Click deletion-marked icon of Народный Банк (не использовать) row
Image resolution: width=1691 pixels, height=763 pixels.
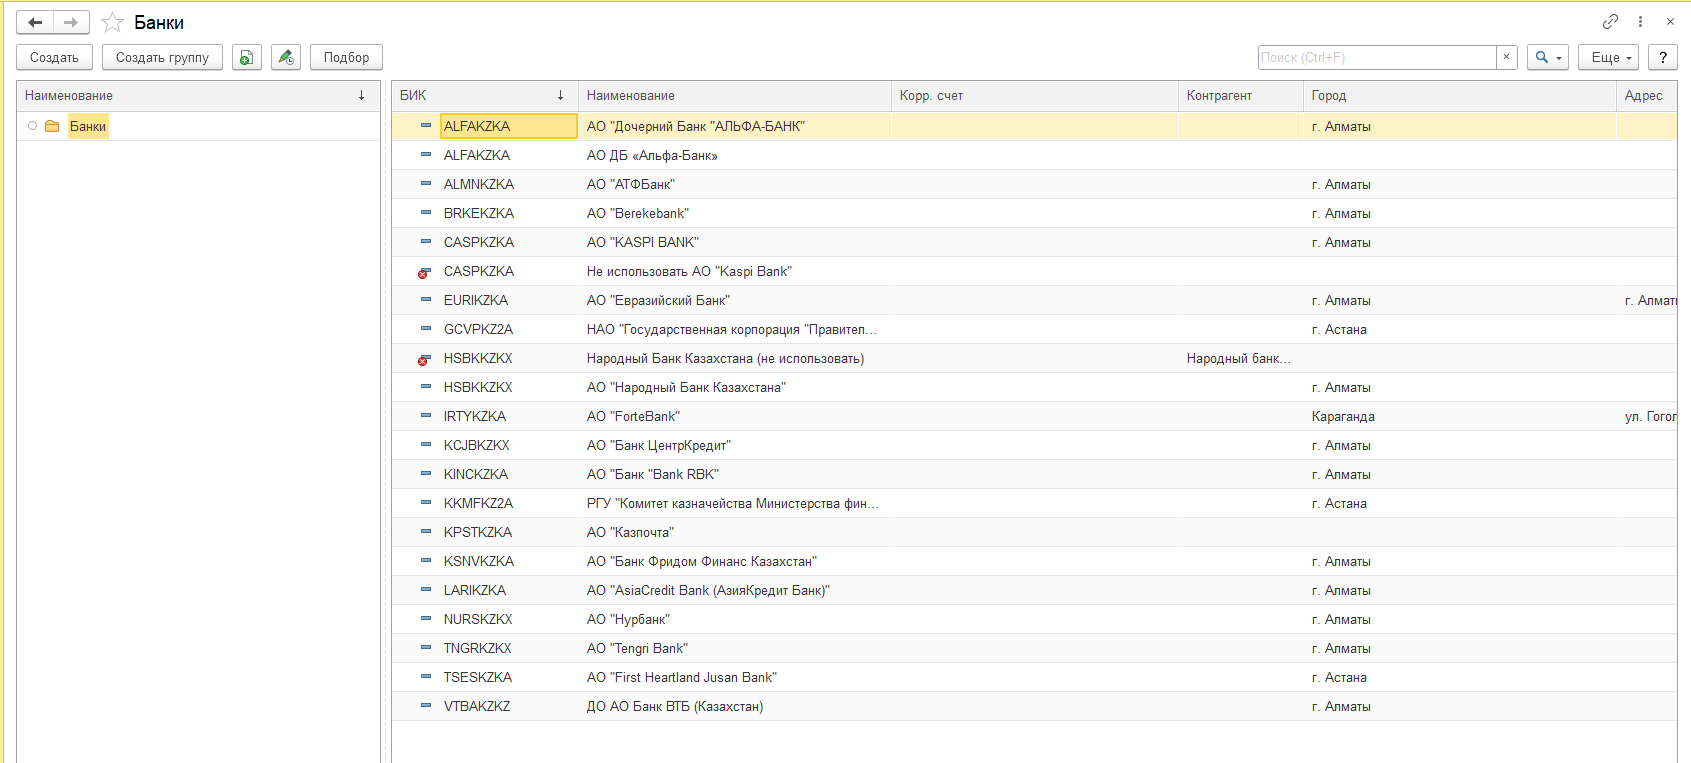[x=425, y=359]
